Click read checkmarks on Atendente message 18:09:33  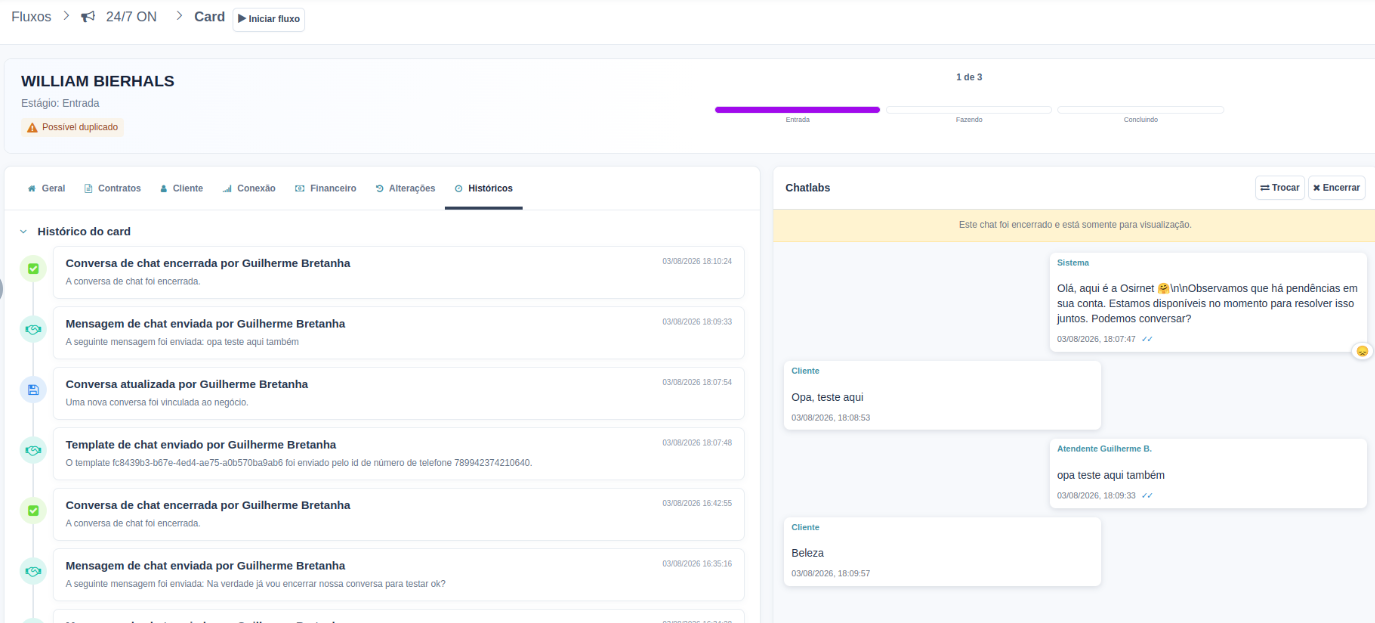pyautogui.click(x=1147, y=495)
